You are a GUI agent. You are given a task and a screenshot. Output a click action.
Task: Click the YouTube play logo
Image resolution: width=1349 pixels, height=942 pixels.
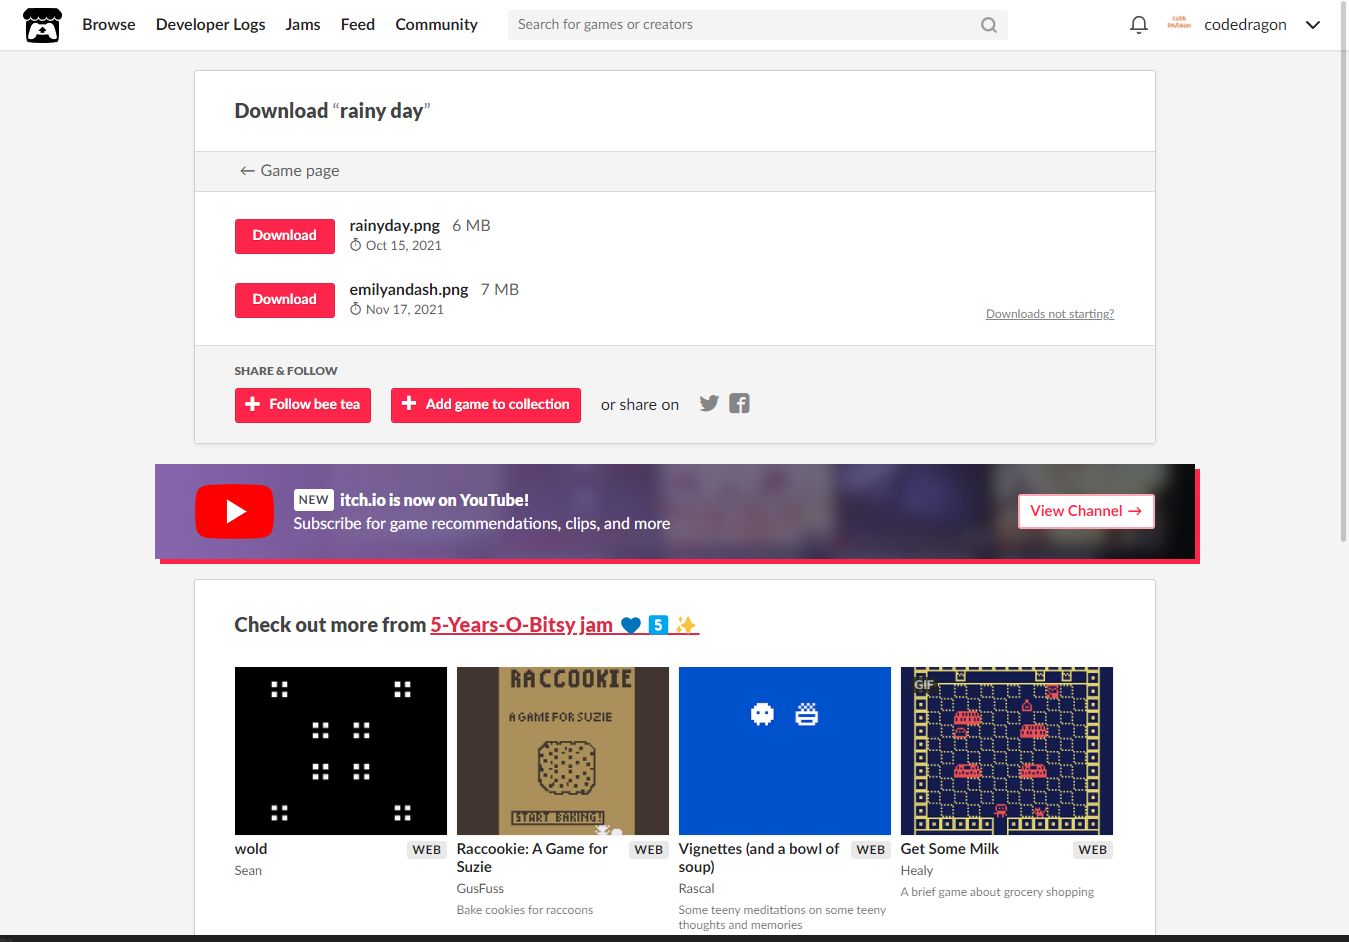tap(234, 511)
